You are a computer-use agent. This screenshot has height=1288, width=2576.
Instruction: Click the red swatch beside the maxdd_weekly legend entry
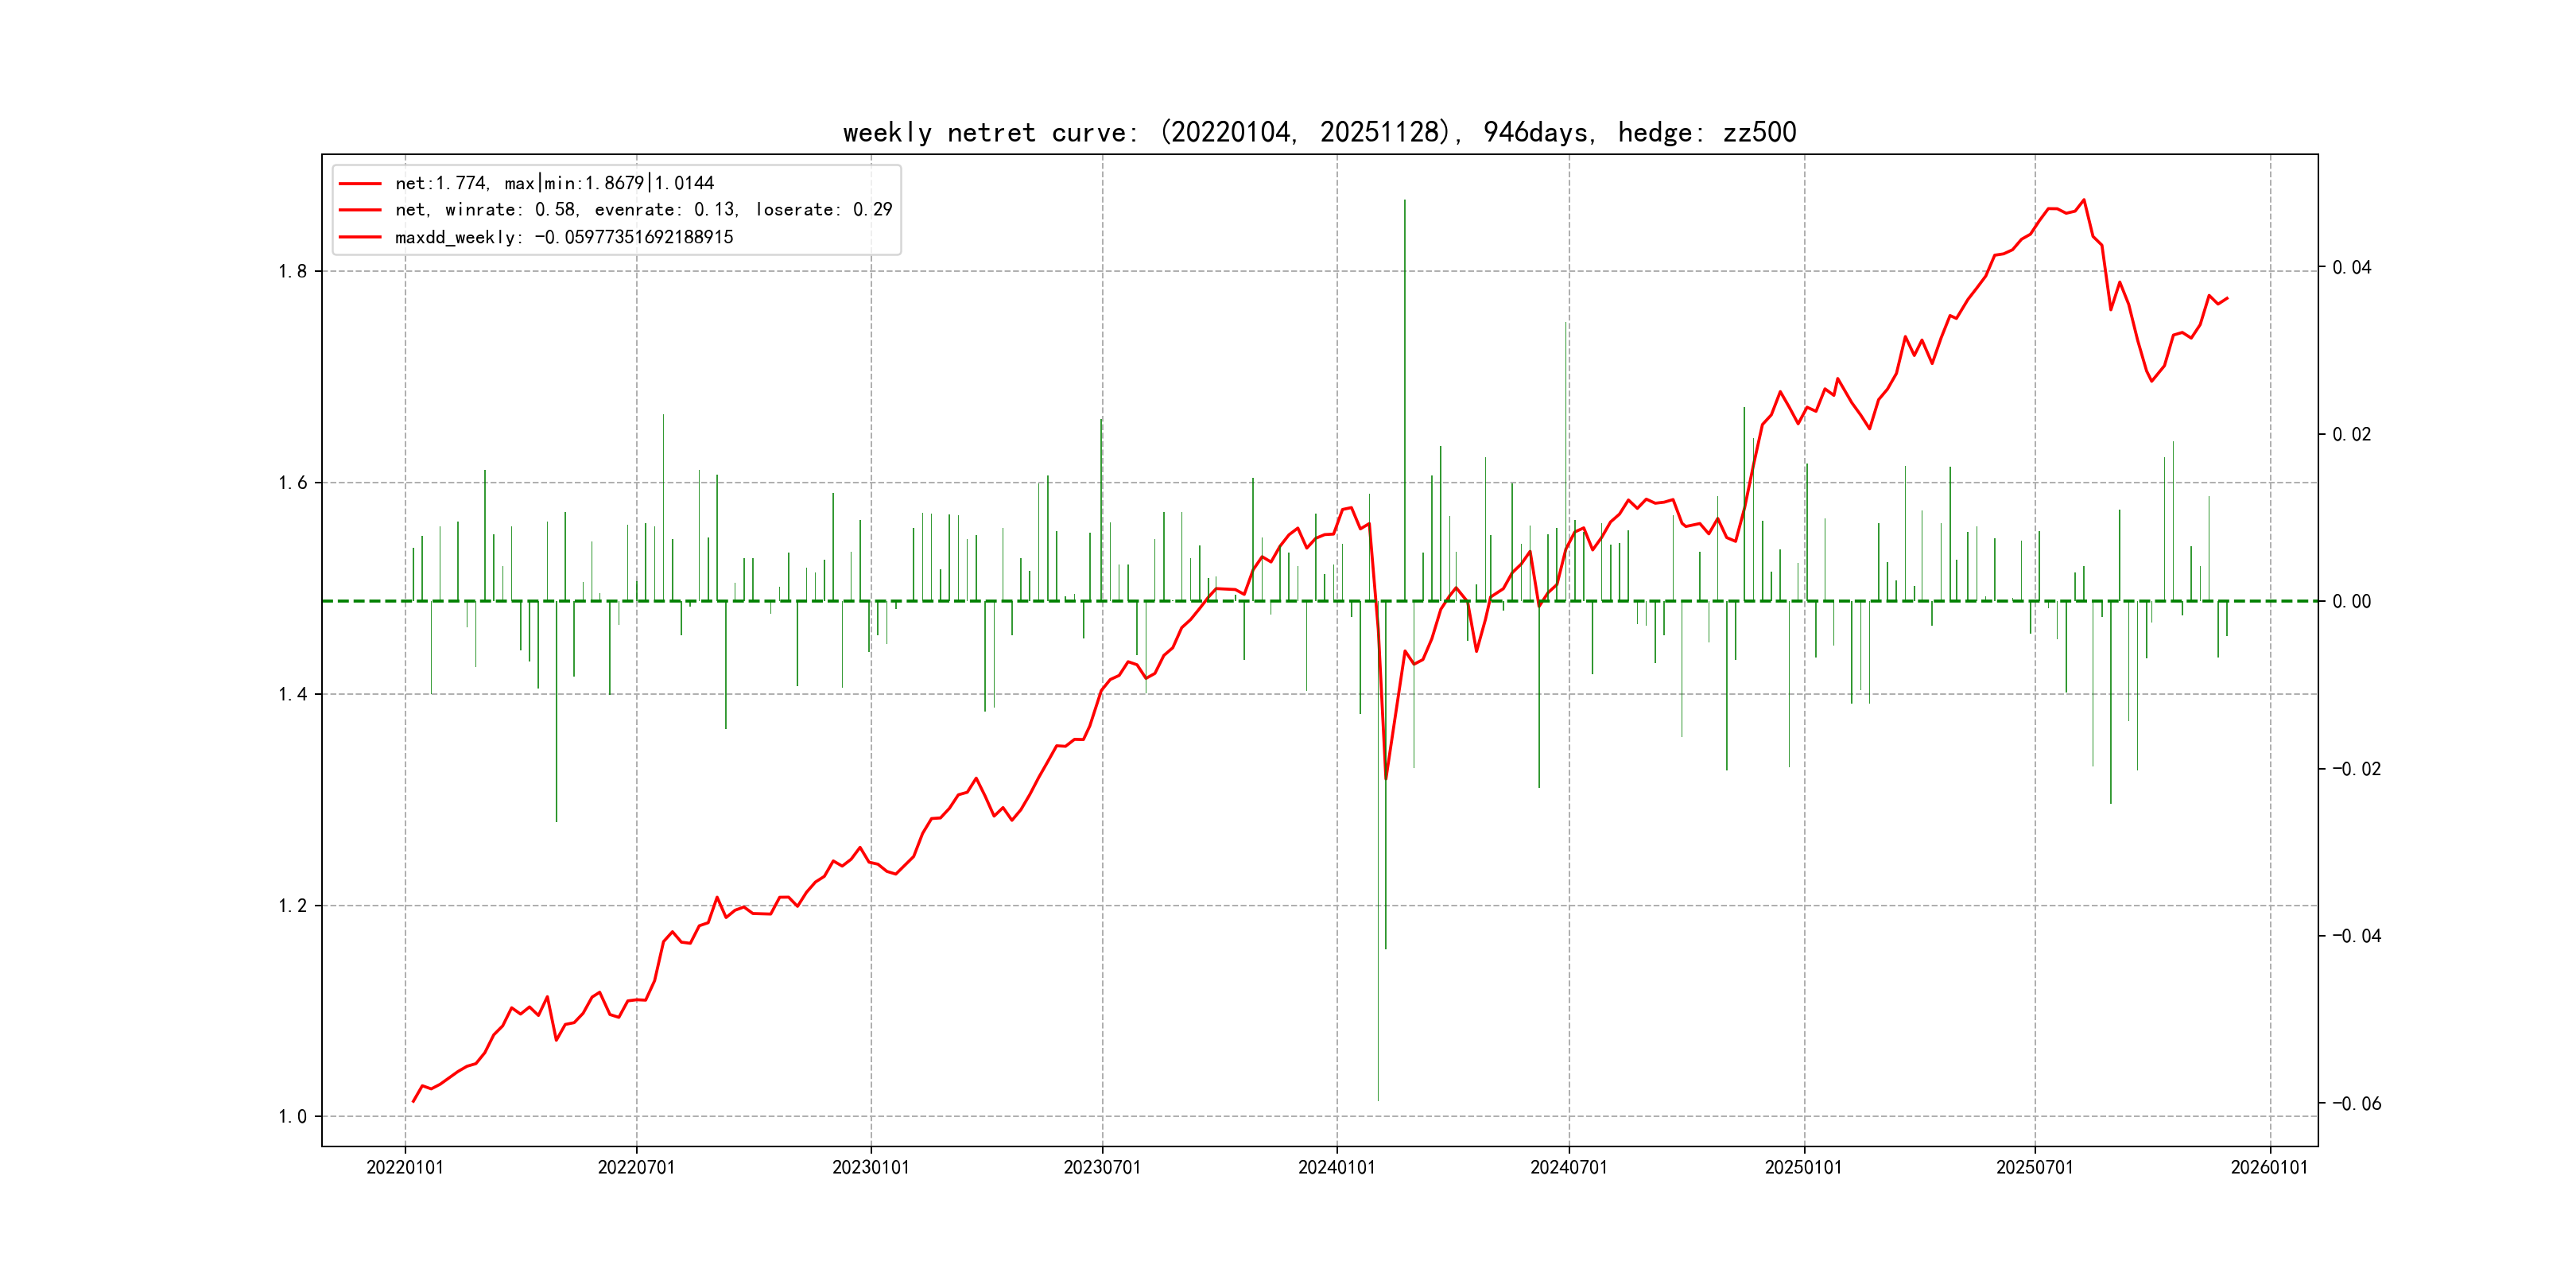pyautogui.click(x=360, y=237)
